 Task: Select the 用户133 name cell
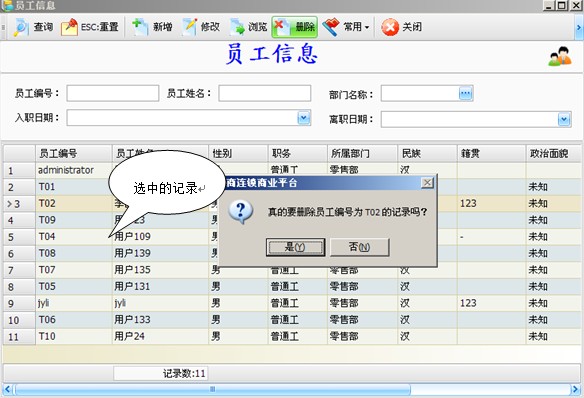click(160, 319)
